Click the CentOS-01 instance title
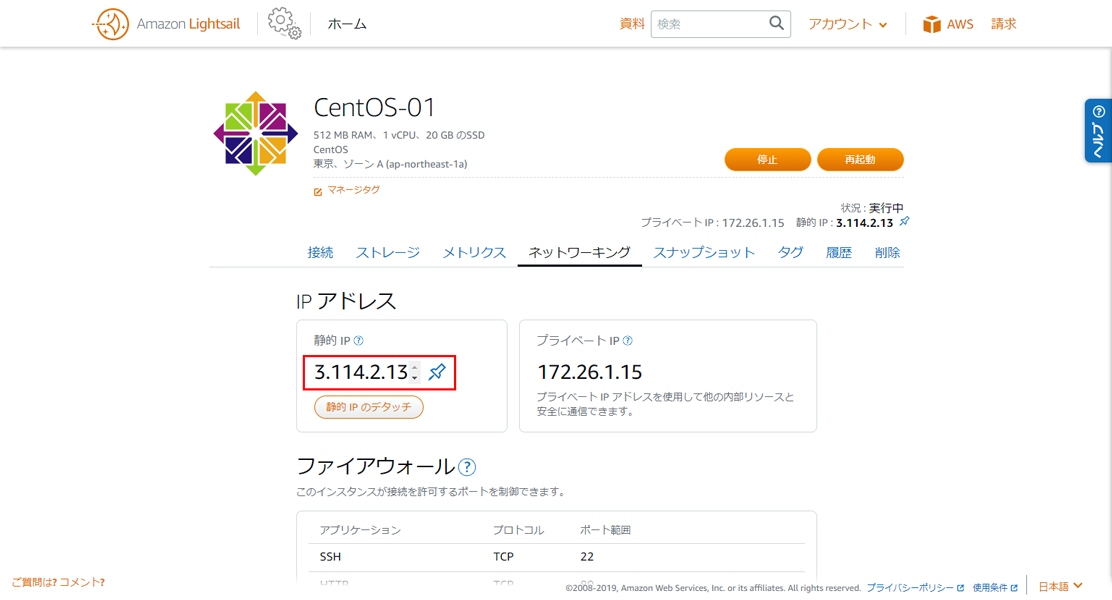This screenshot has width=1112, height=600. coord(374,107)
